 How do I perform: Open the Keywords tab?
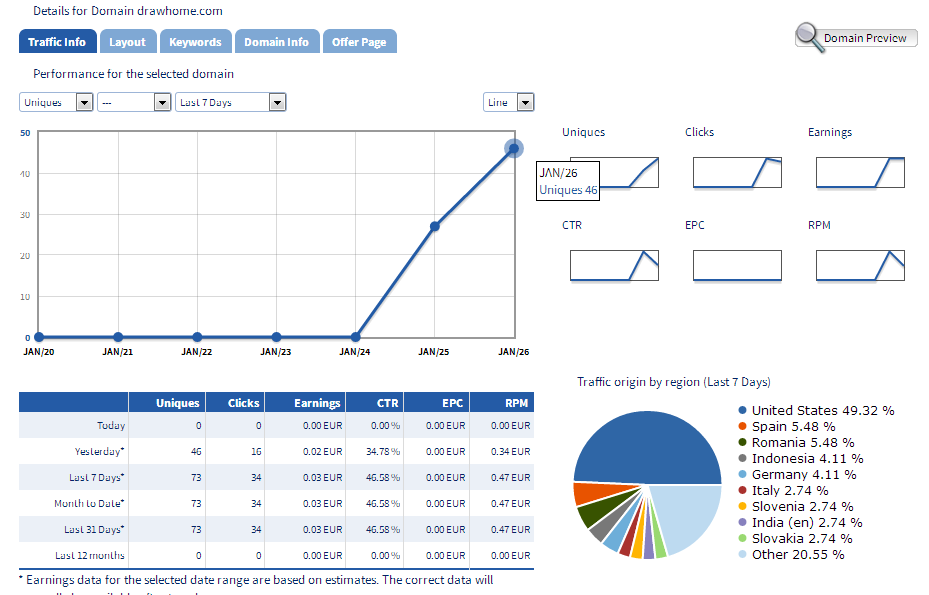[x=195, y=42]
